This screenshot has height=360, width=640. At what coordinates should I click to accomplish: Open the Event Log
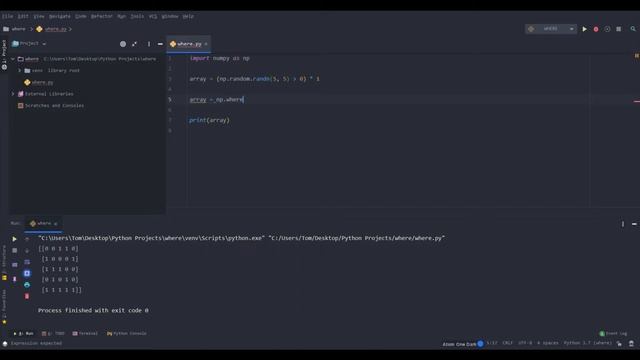pos(613,333)
